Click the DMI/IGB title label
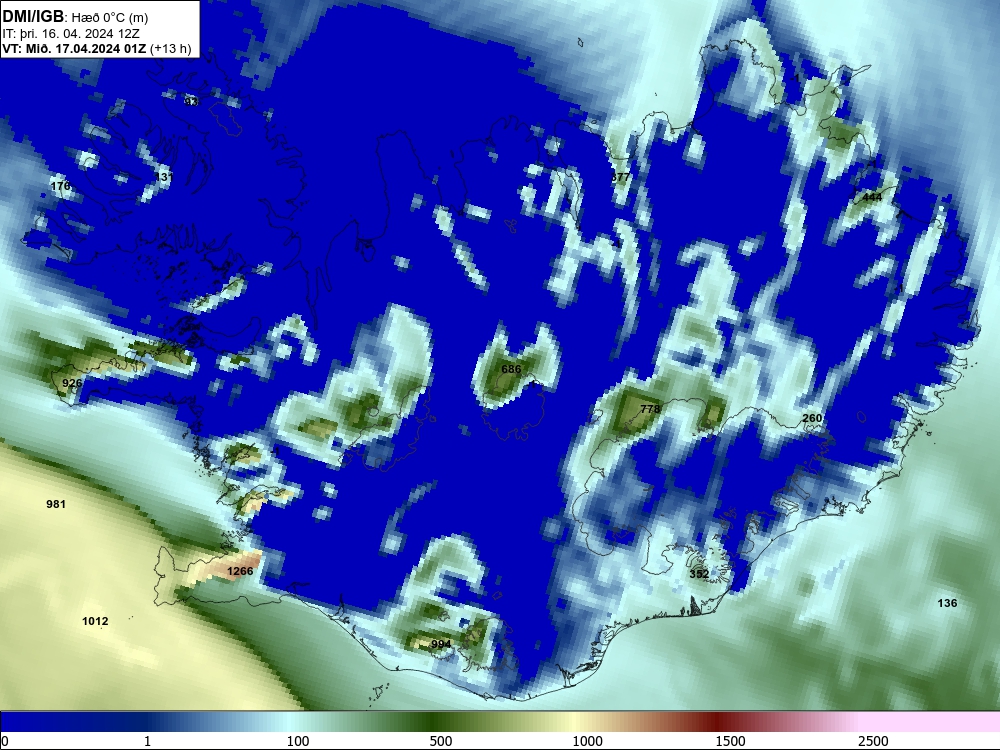 pos(33,17)
